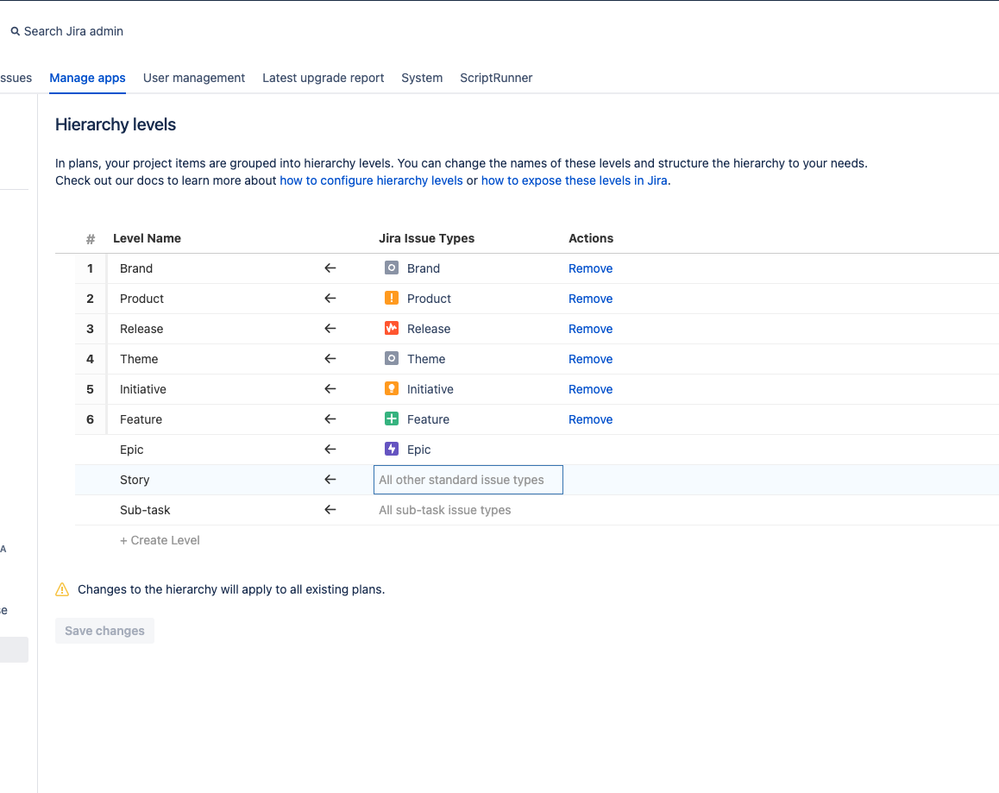Click the Jira Issue Types column header
The width and height of the screenshot is (999, 793).
coord(427,238)
